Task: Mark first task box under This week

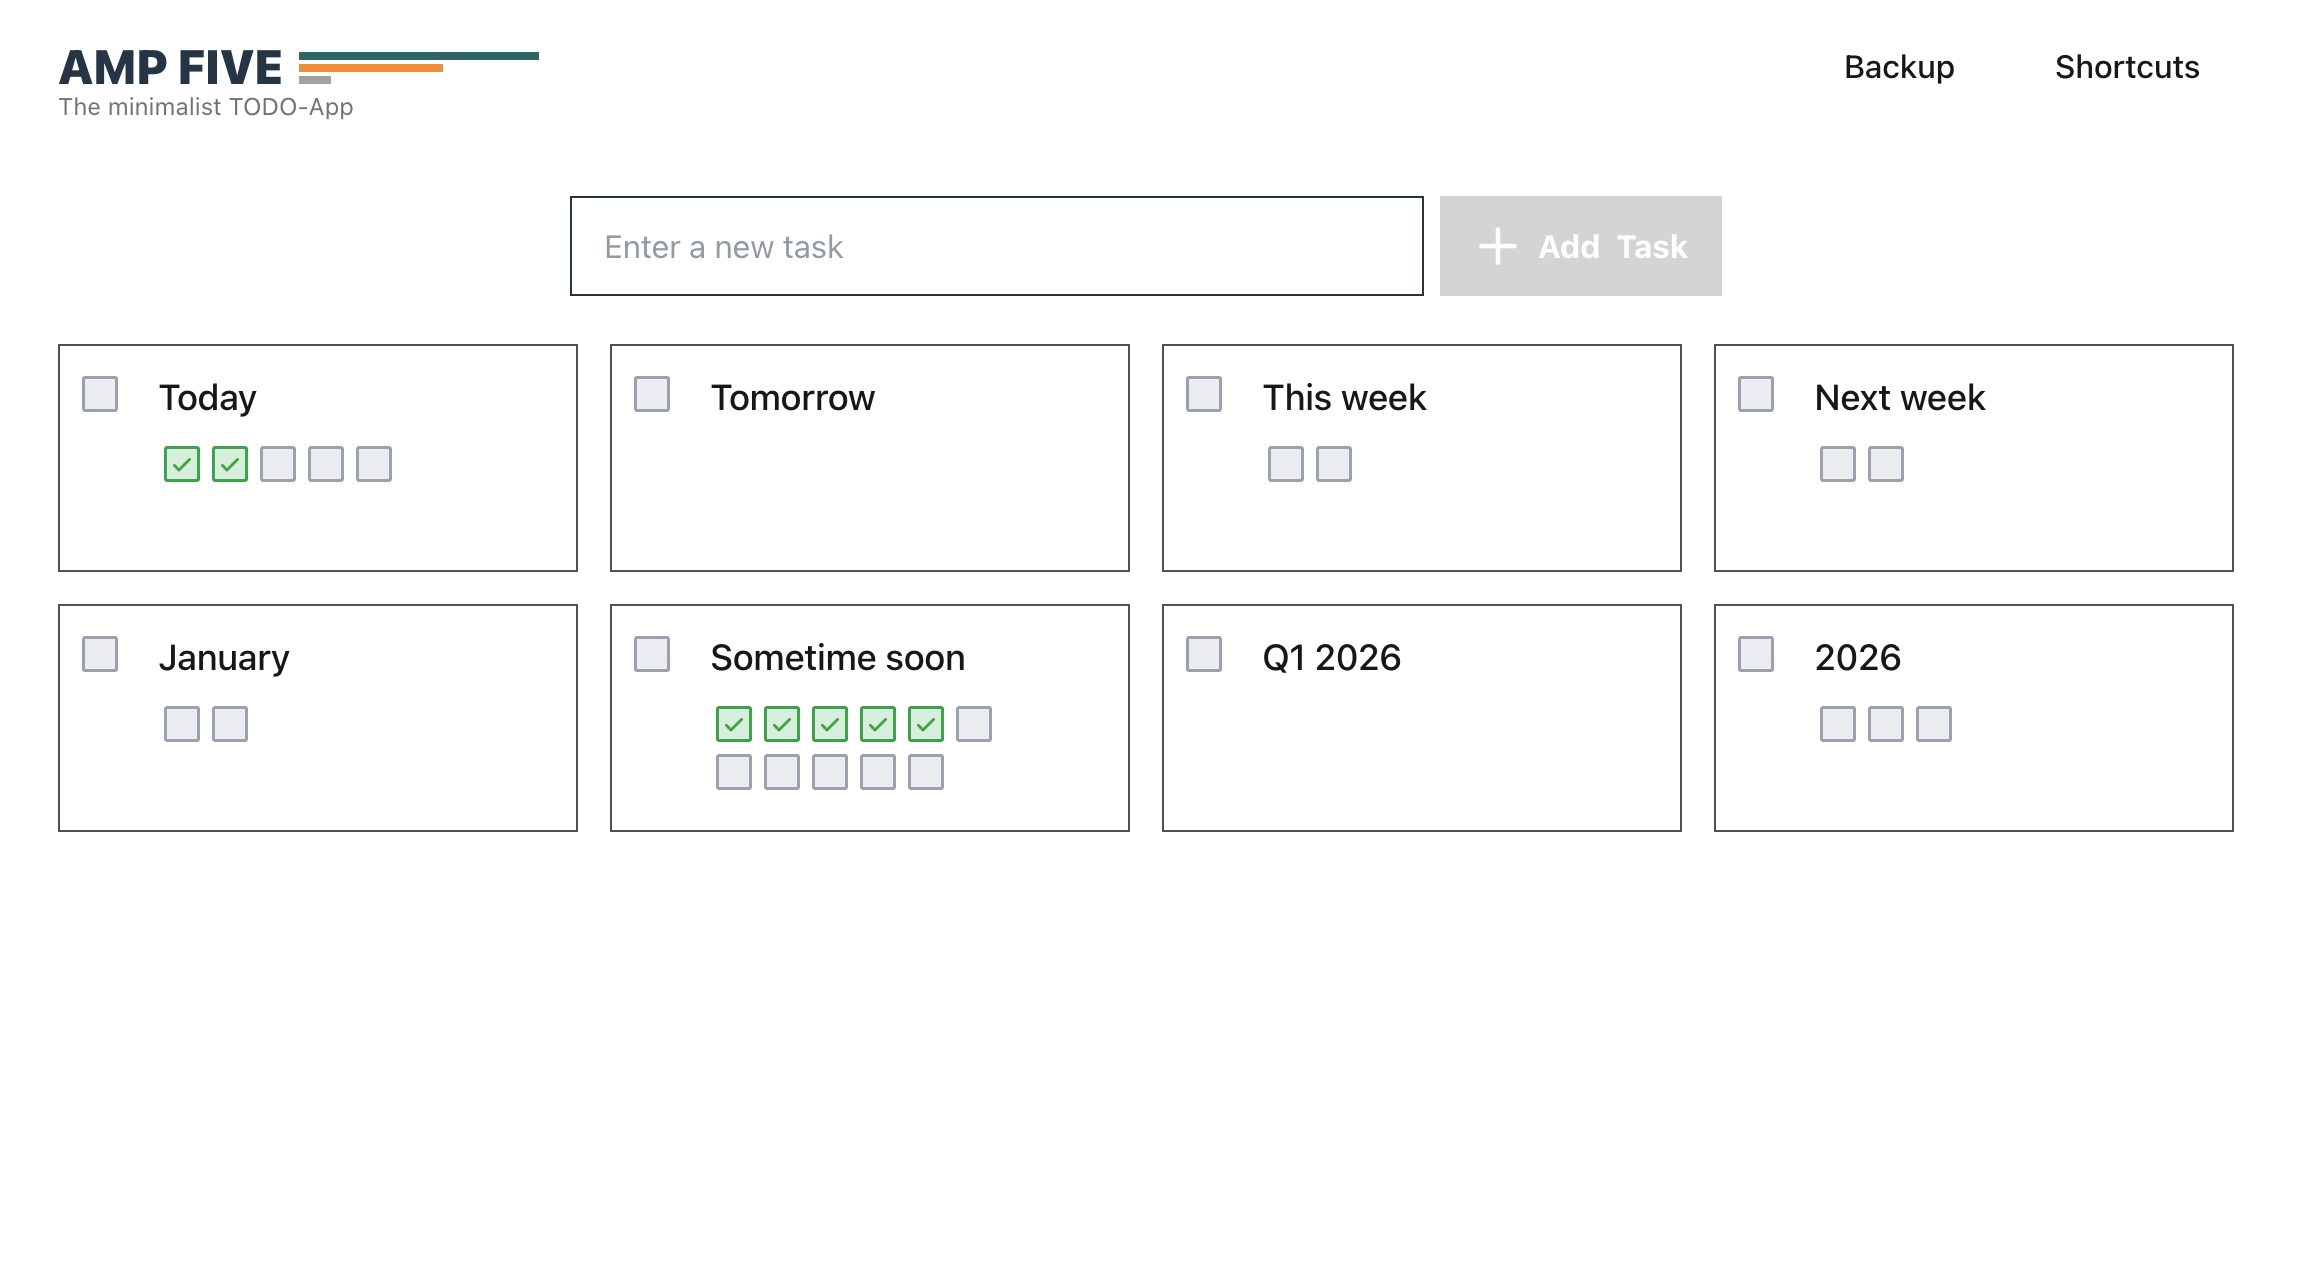Action: click(x=1286, y=464)
